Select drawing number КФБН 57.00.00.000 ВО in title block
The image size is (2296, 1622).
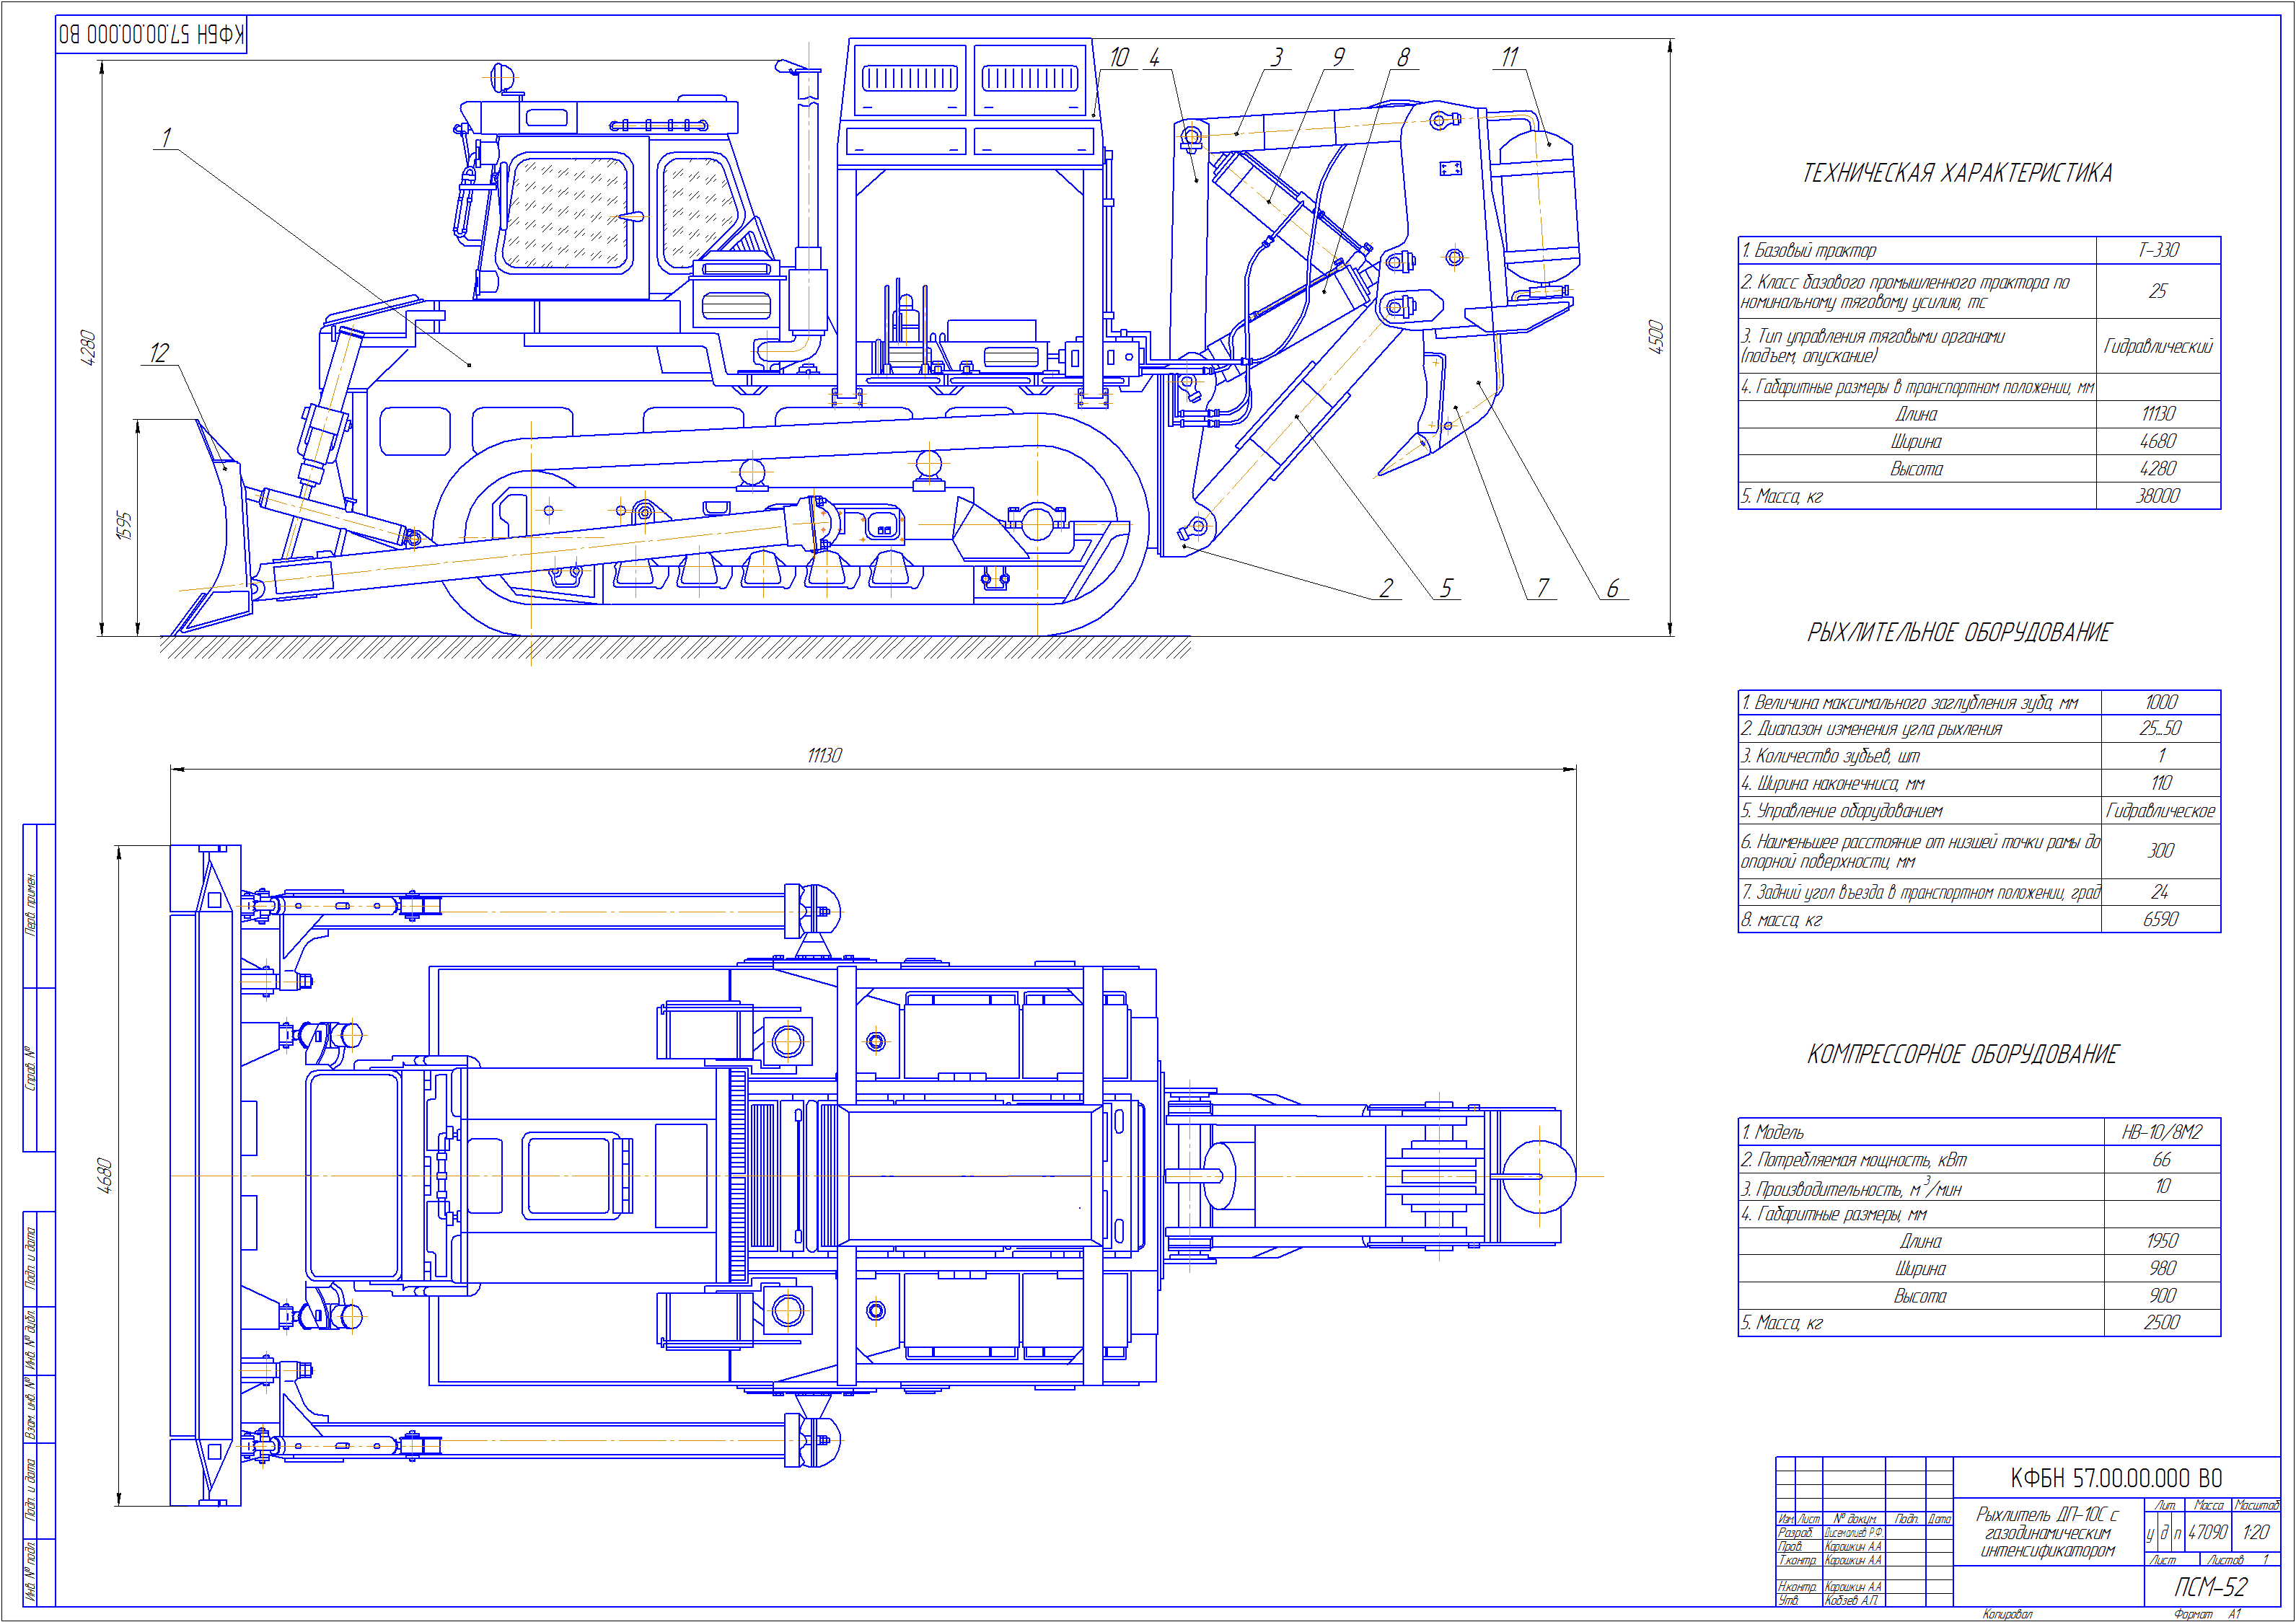click(x=2116, y=1478)
